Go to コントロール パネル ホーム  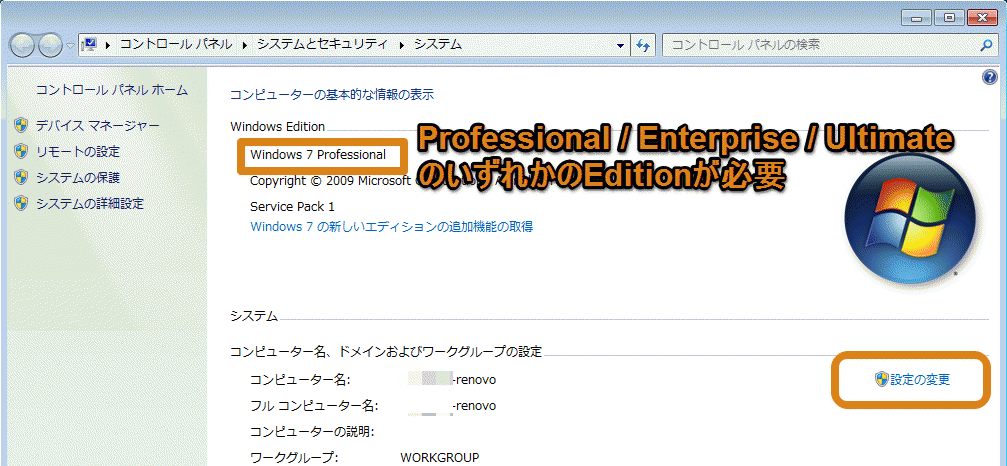coord(112,90)
